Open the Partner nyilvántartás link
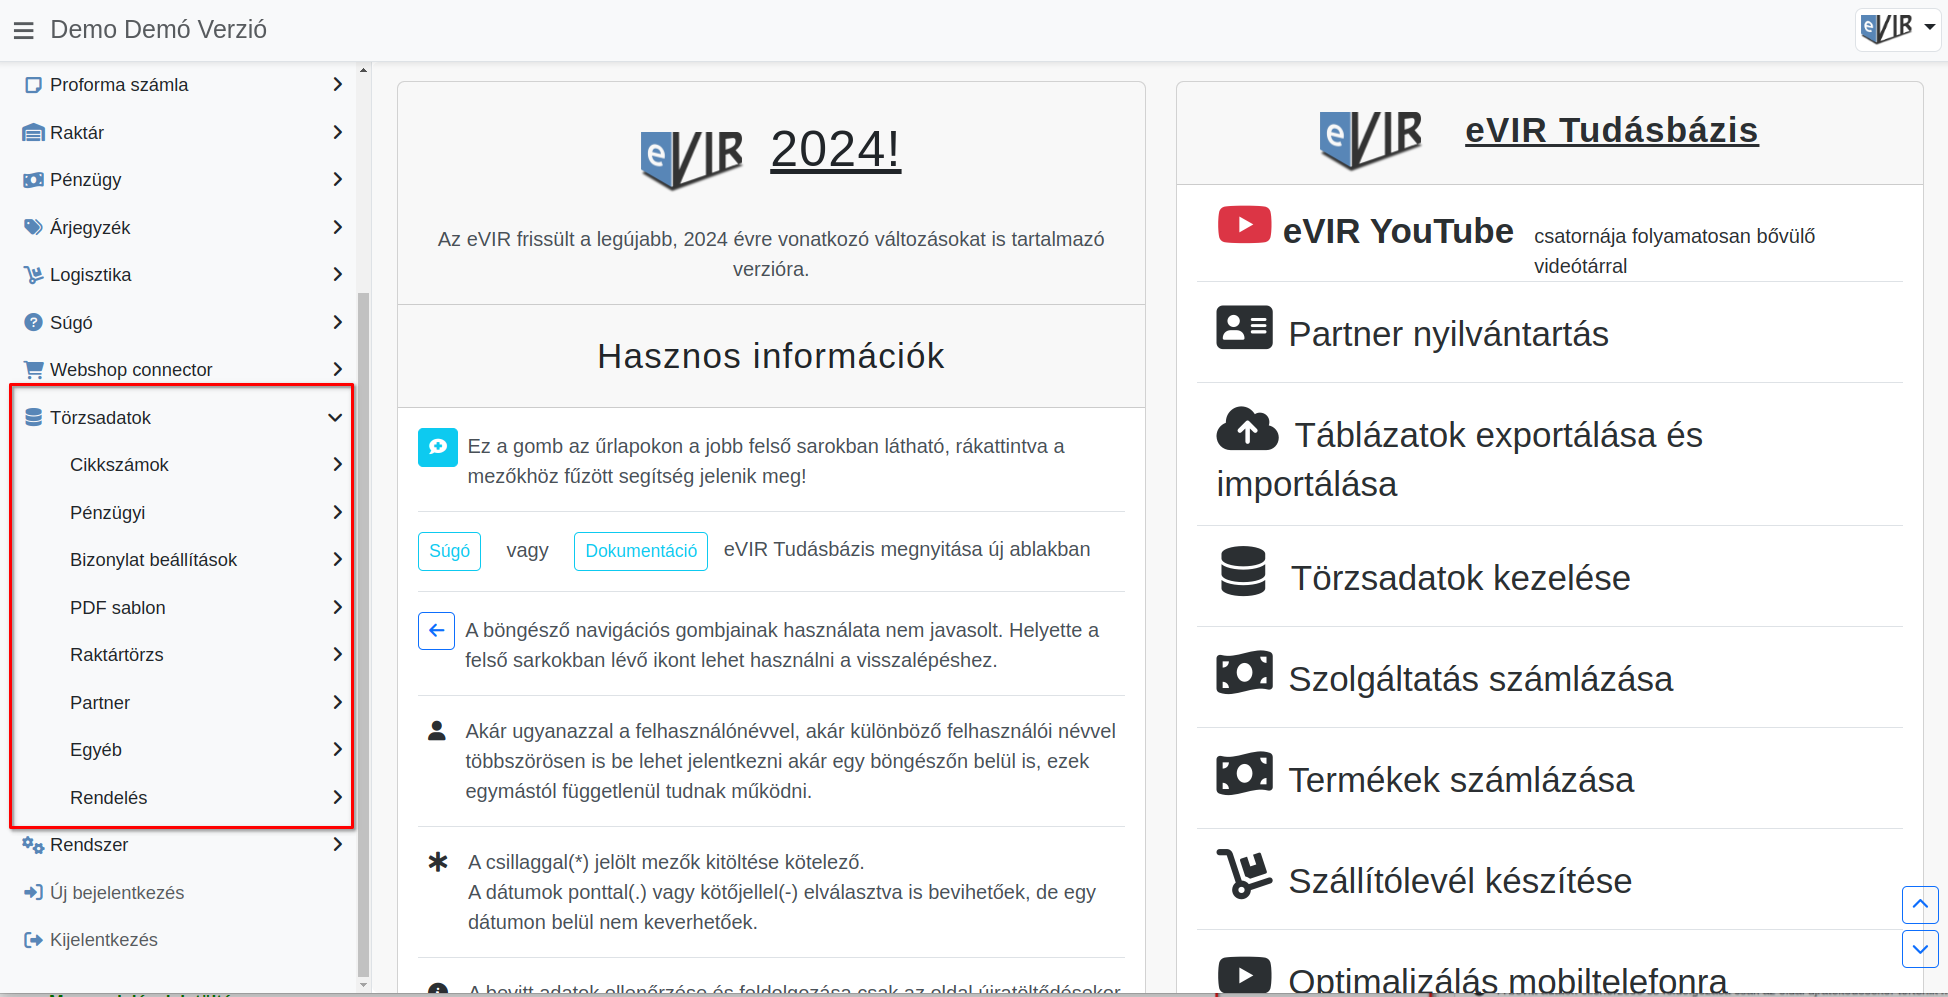Screen dimensions: 1948x997 (x=1448, y=334)
